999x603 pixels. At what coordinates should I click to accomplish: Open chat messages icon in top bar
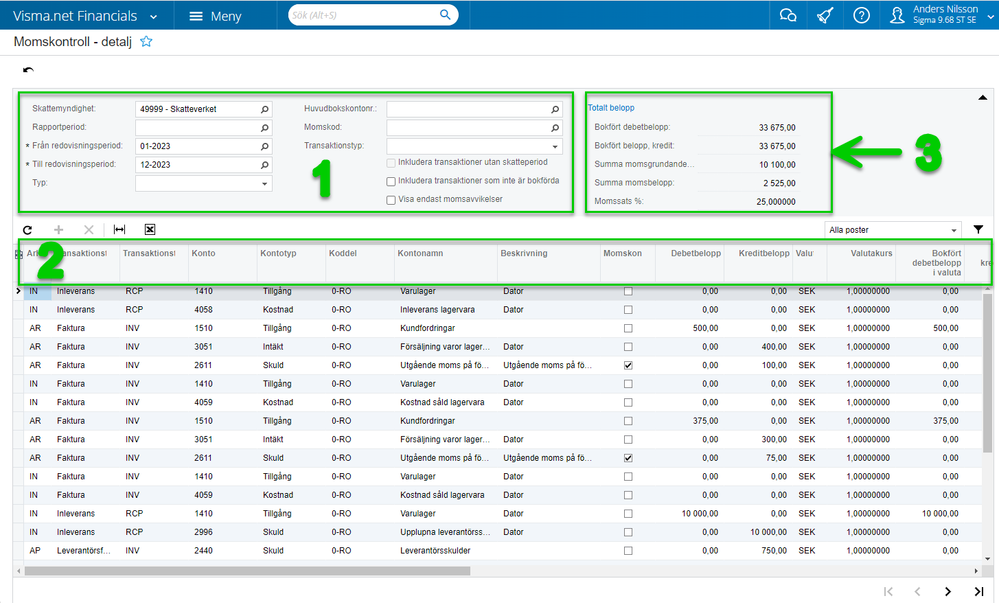click(788, 16)
